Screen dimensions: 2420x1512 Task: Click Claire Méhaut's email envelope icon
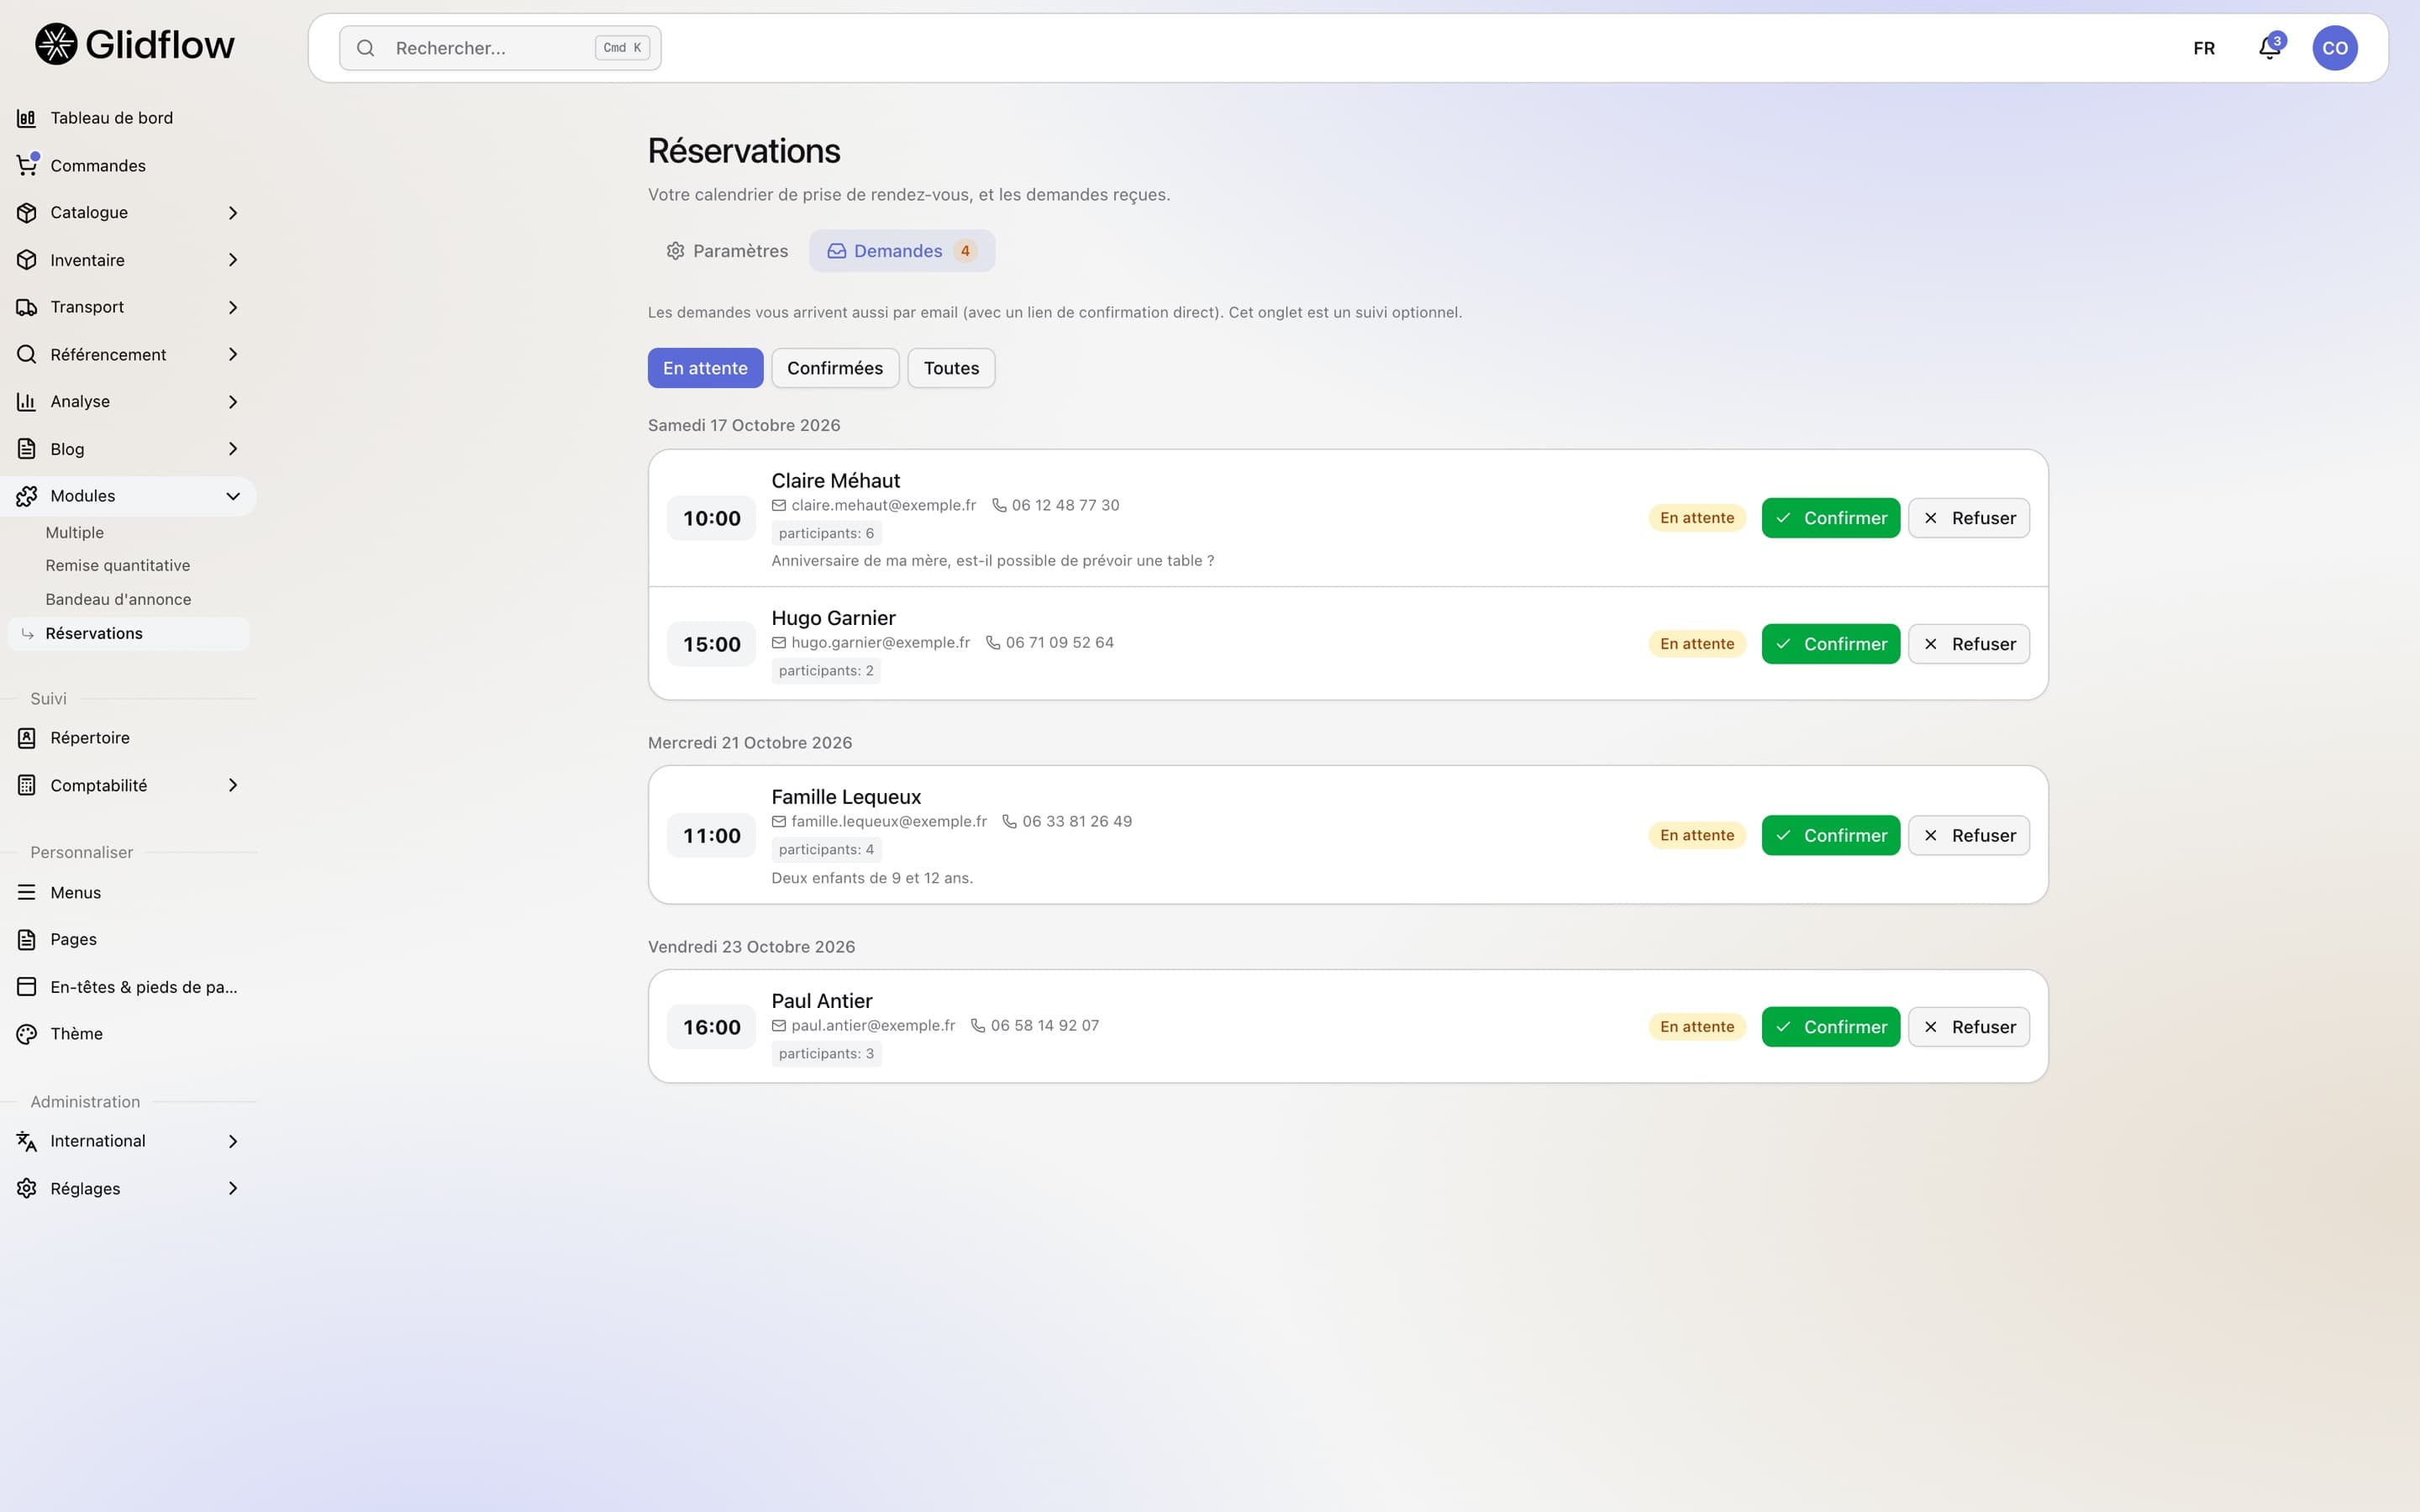779,505
